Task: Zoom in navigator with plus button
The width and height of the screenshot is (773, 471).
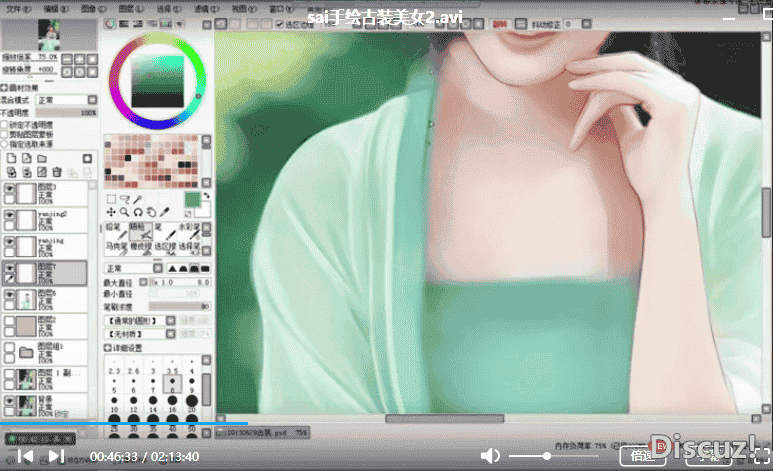Action: (79, 59)
